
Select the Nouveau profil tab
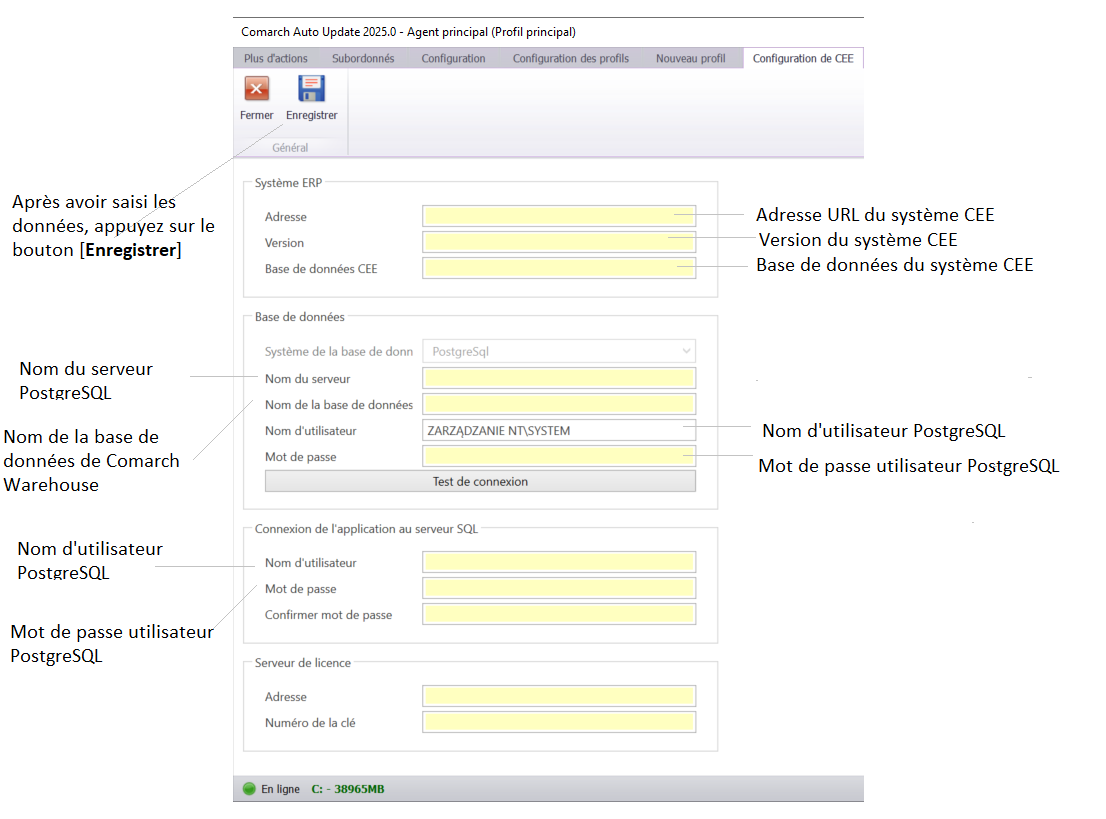point(691,59)
